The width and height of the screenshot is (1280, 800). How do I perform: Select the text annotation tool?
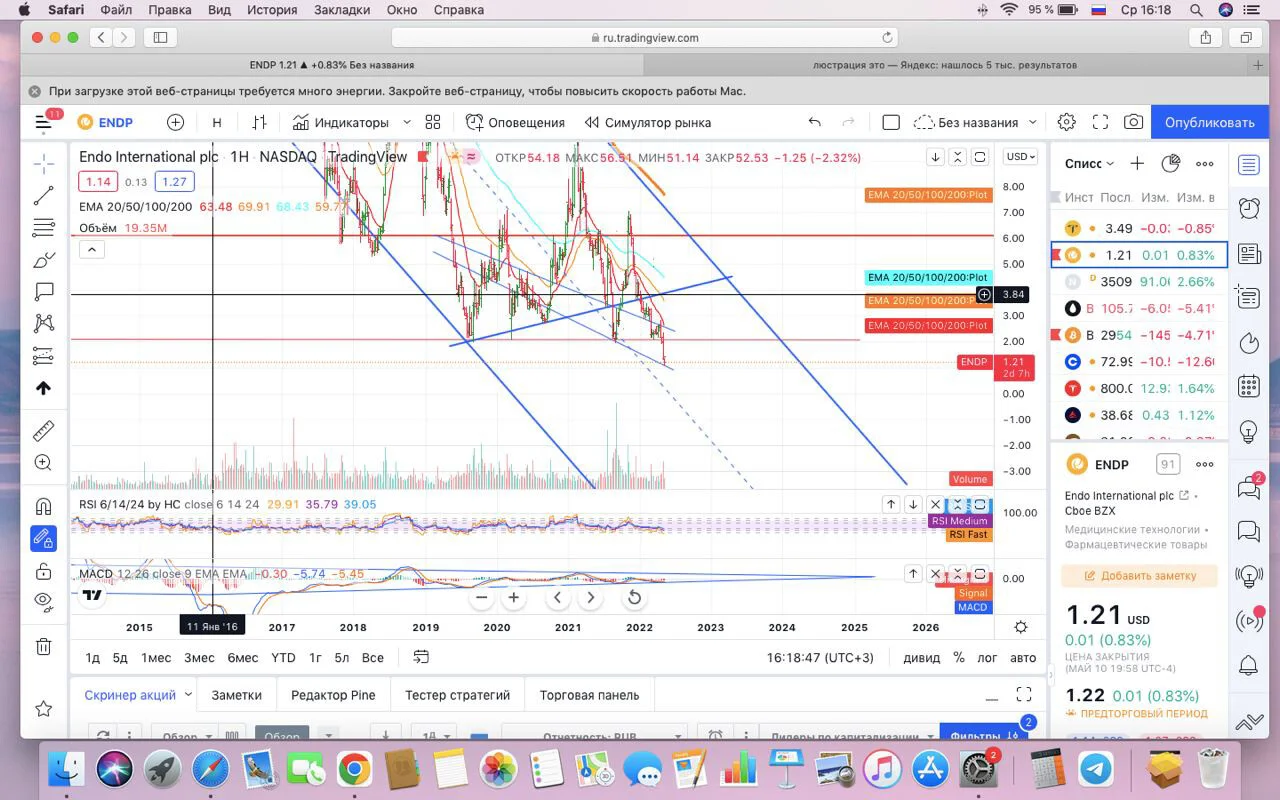[44, 292]
